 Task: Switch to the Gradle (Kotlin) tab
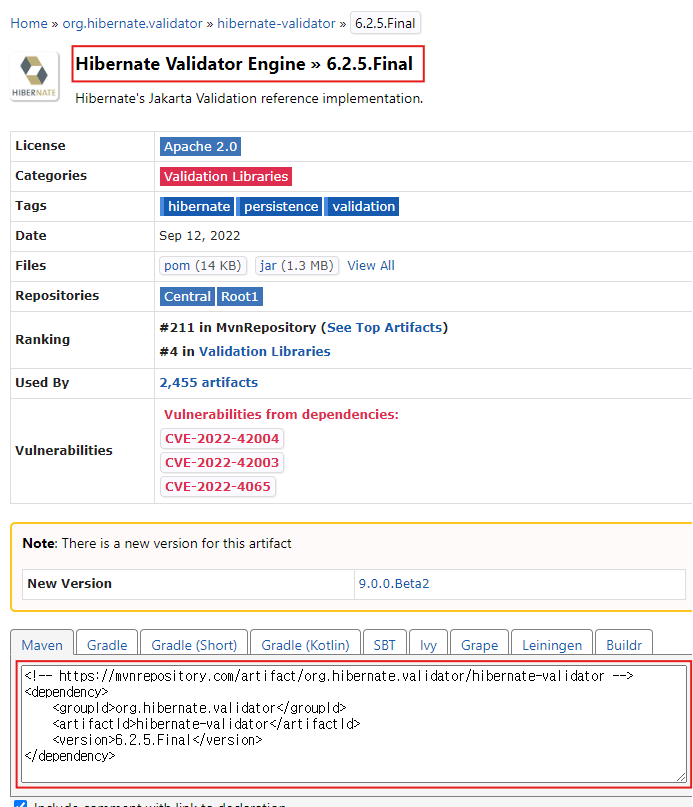coord(305,644)
